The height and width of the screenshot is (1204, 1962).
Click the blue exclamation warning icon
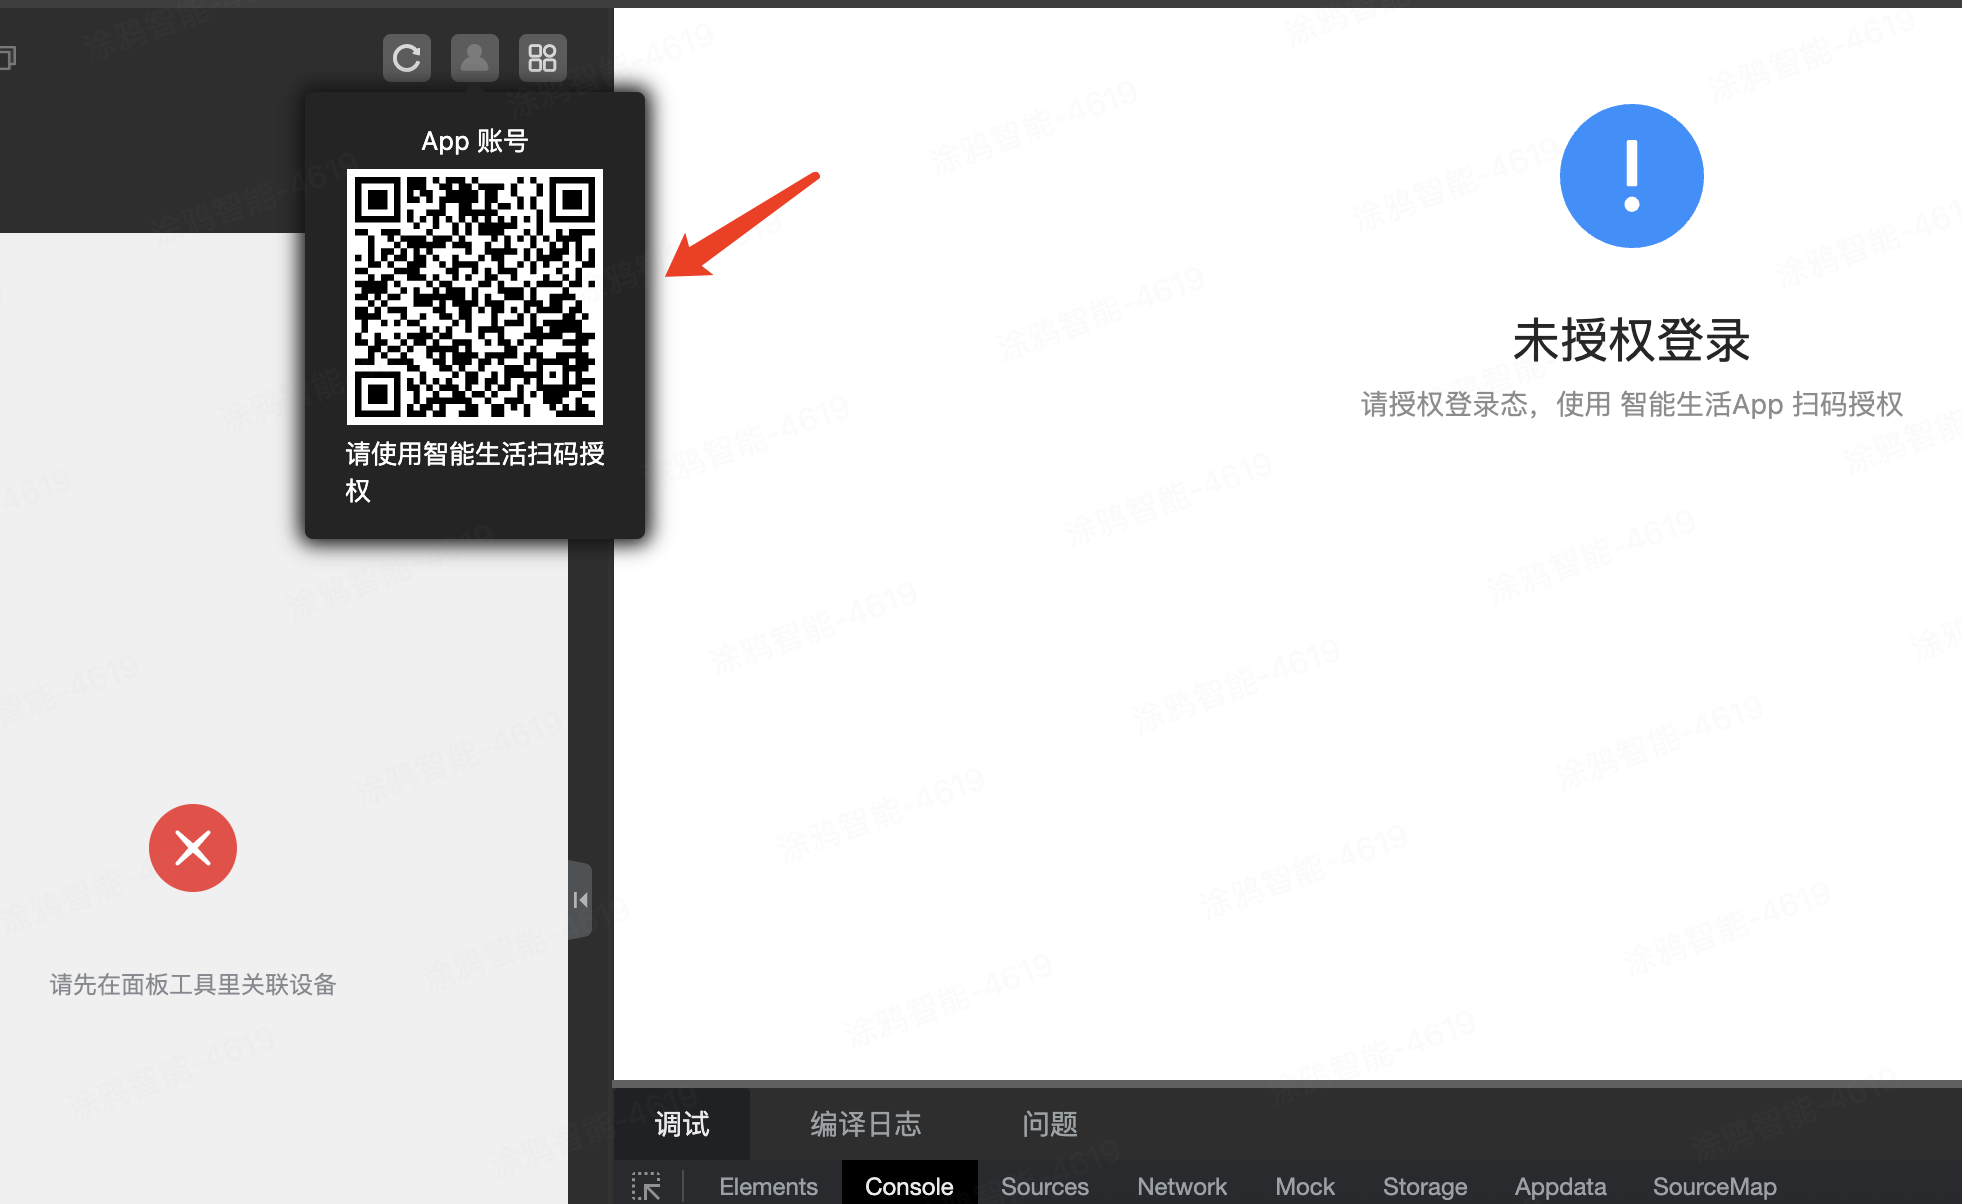[x=1631, y=176]
